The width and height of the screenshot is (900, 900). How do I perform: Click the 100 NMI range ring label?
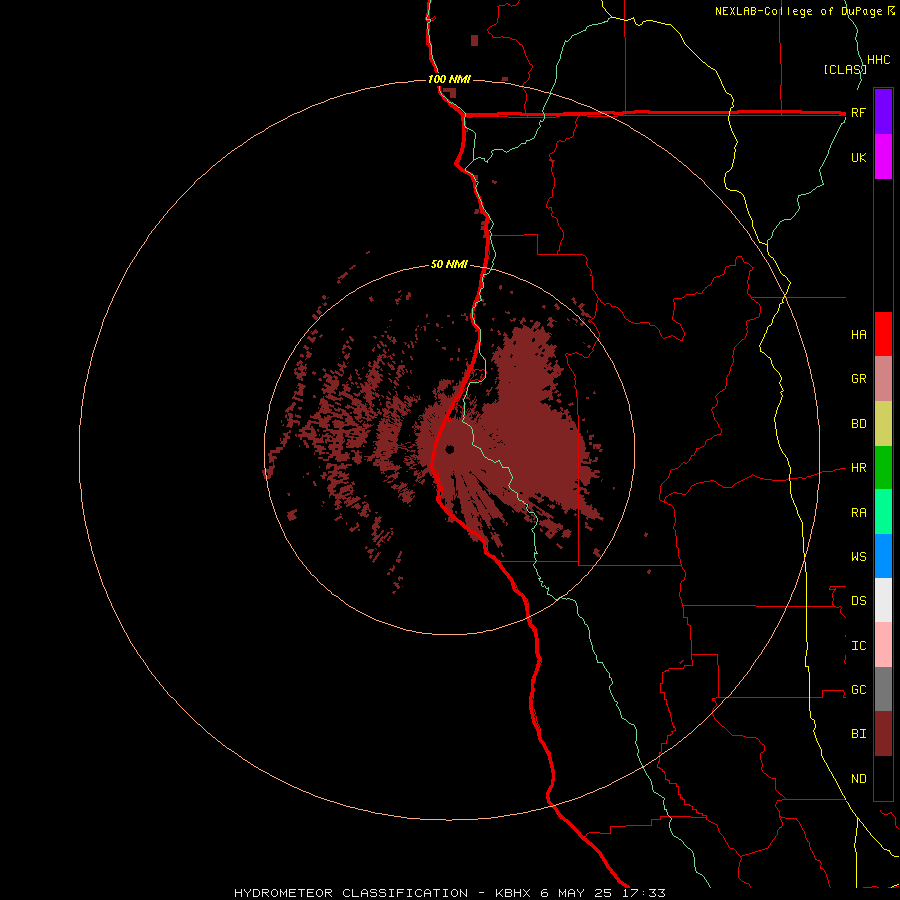[449, 79]
